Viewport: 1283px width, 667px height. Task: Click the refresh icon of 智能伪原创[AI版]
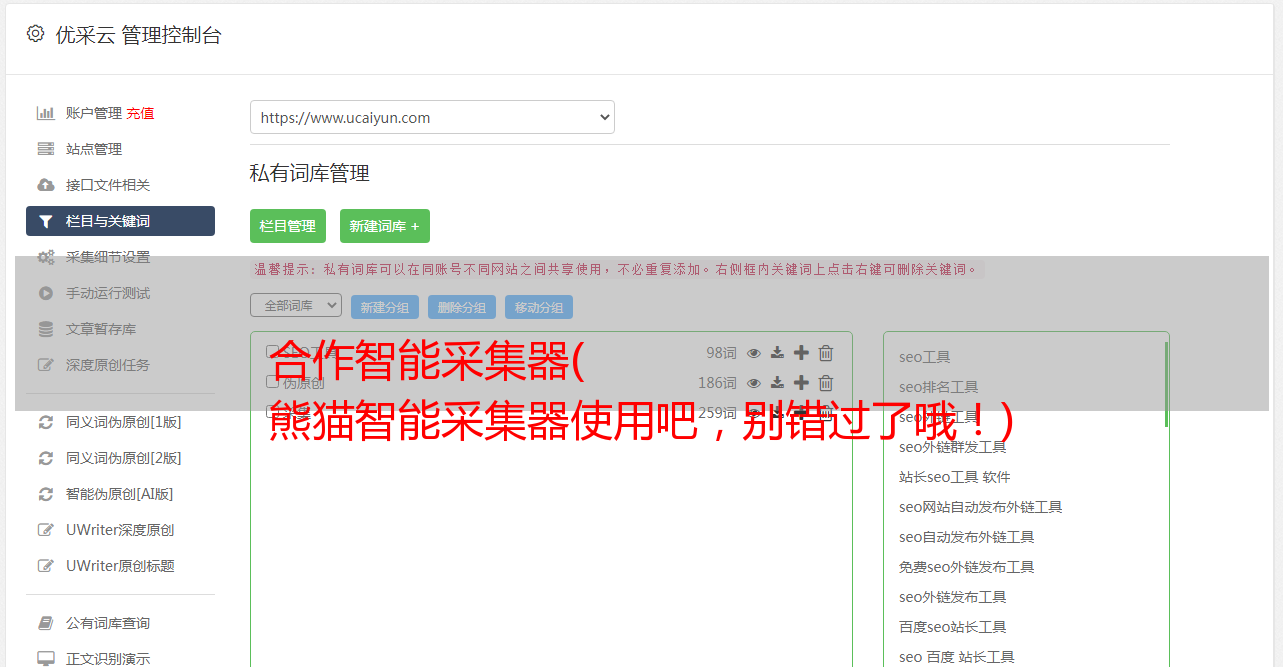45,494
